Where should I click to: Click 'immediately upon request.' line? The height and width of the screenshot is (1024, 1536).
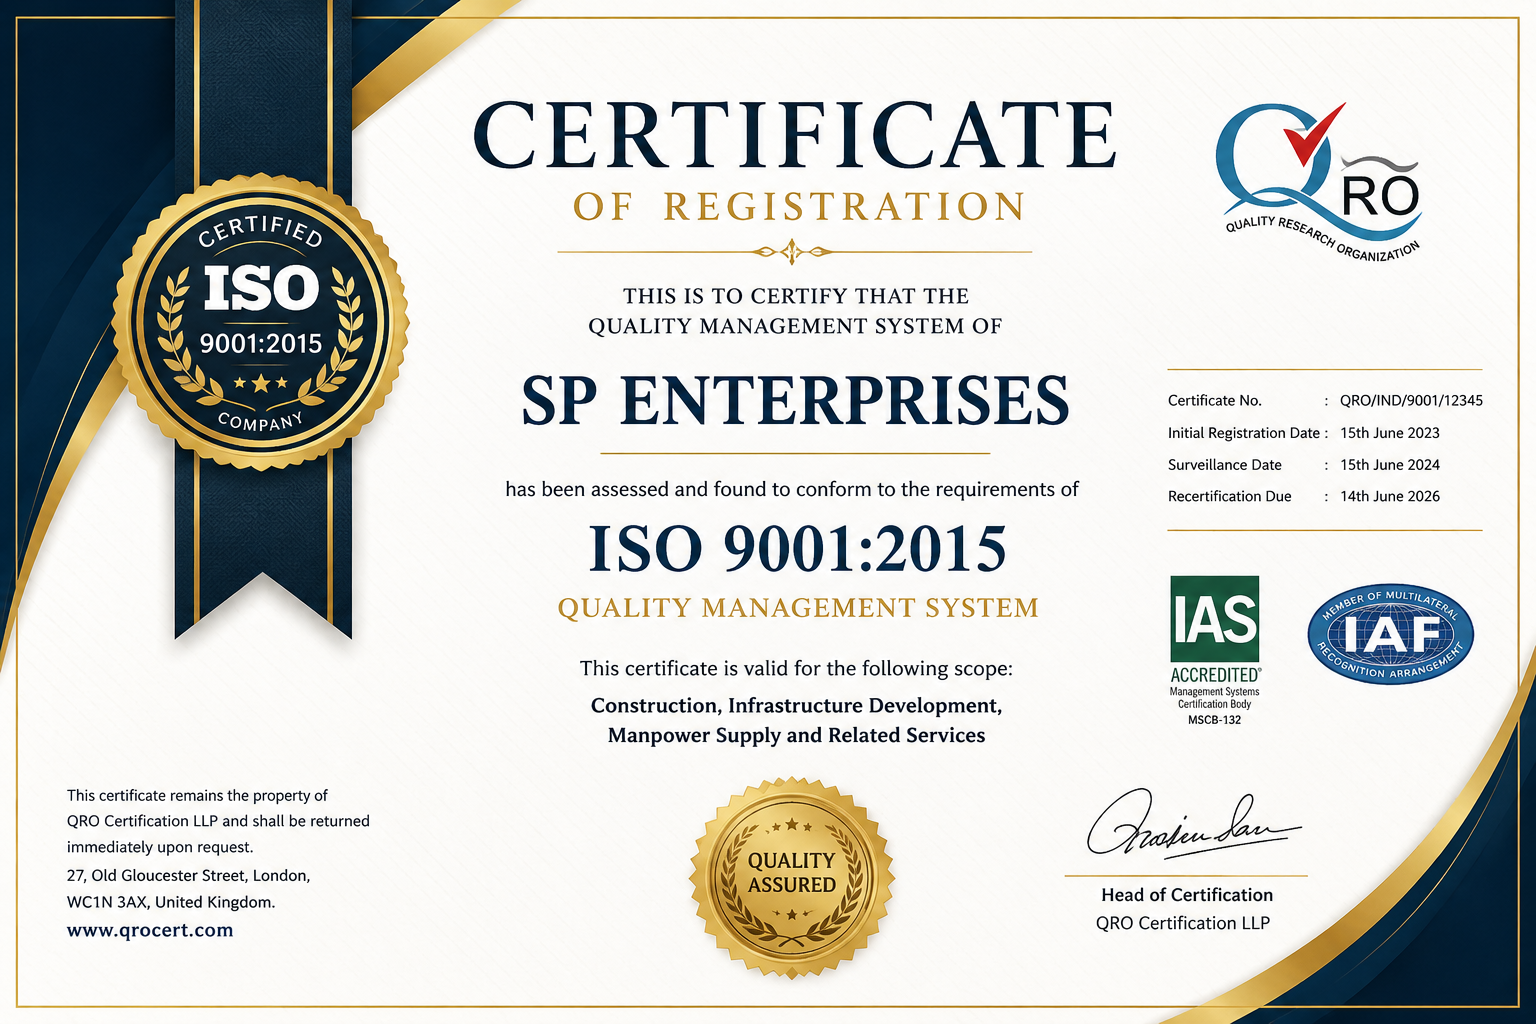point(160,847)
